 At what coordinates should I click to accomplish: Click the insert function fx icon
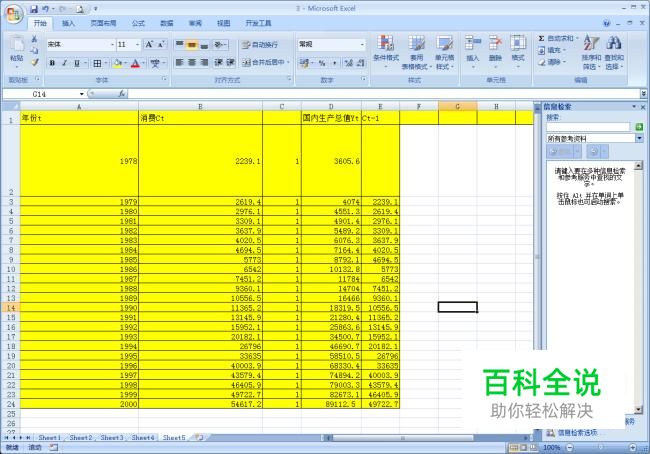121,94
